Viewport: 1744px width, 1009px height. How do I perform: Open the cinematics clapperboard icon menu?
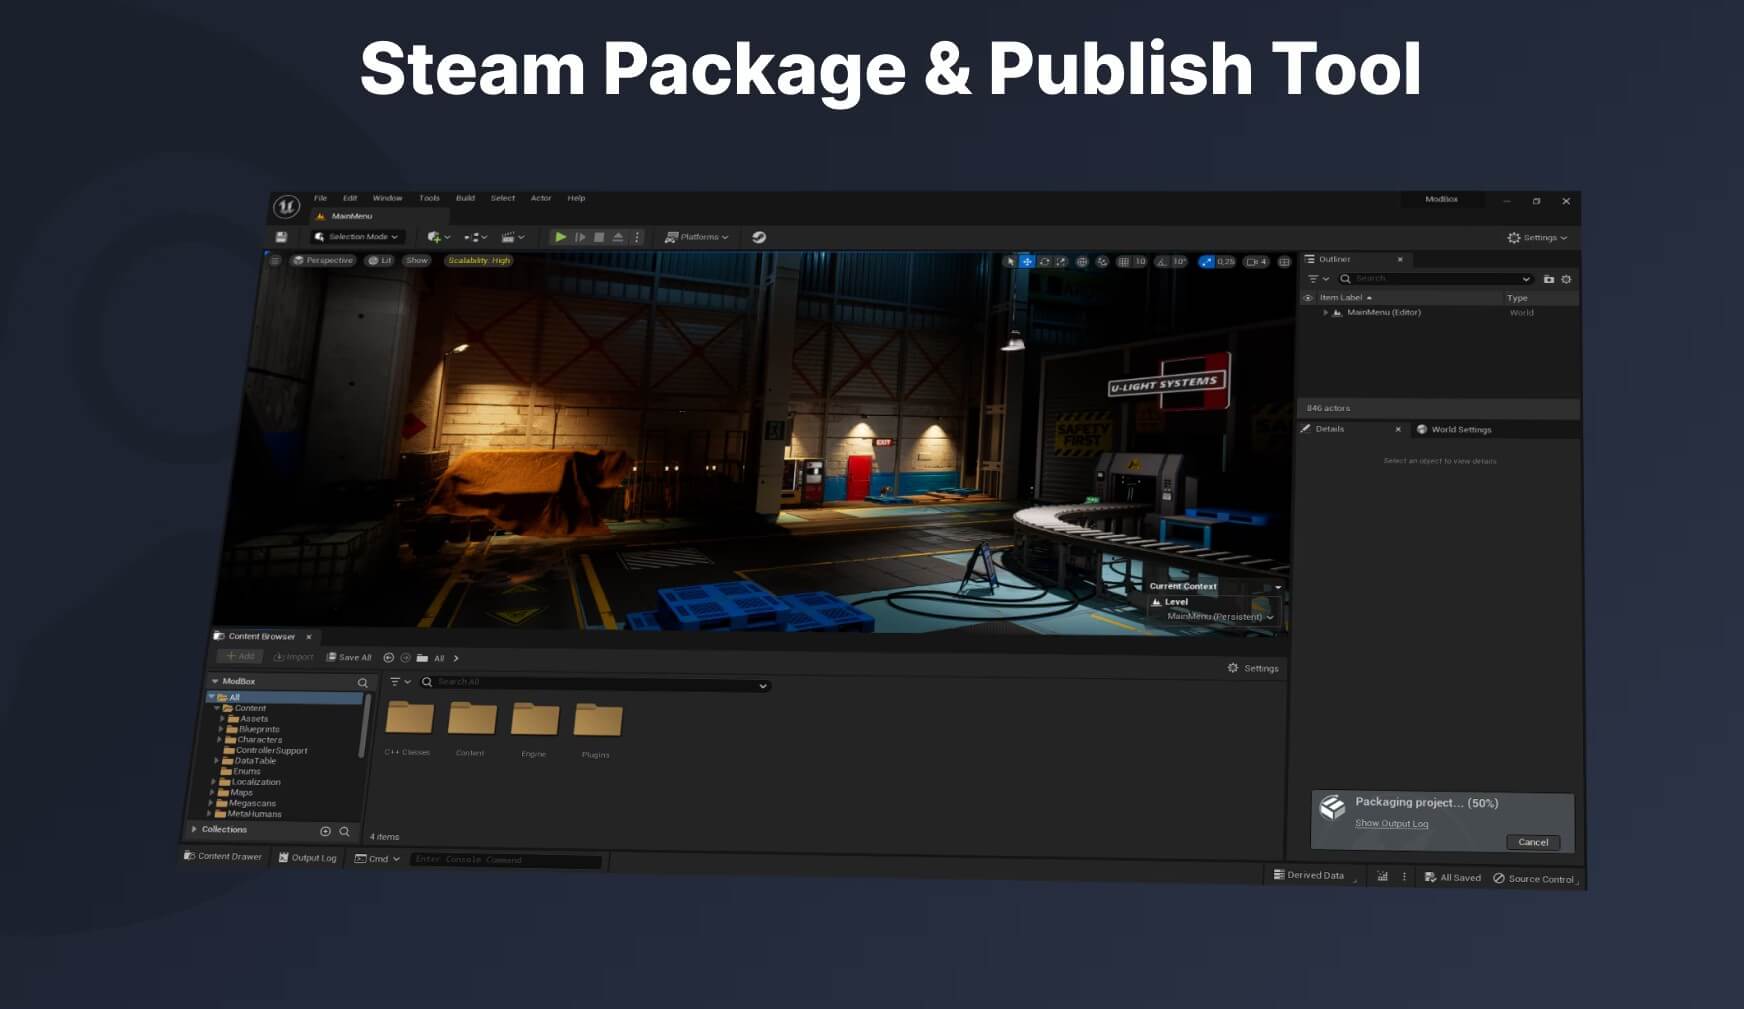click(x=512, y=237)
